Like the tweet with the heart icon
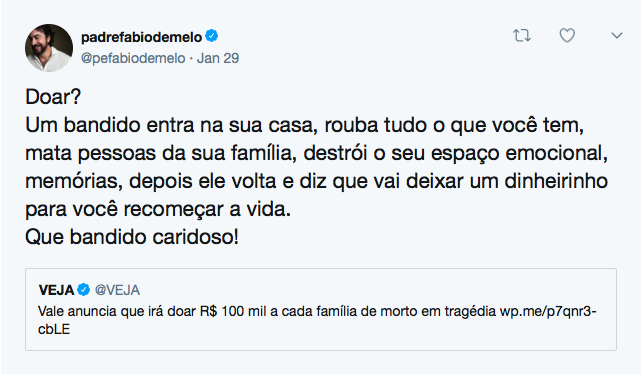This screenshot has width=642, height=374. click(x=567, y=36)
